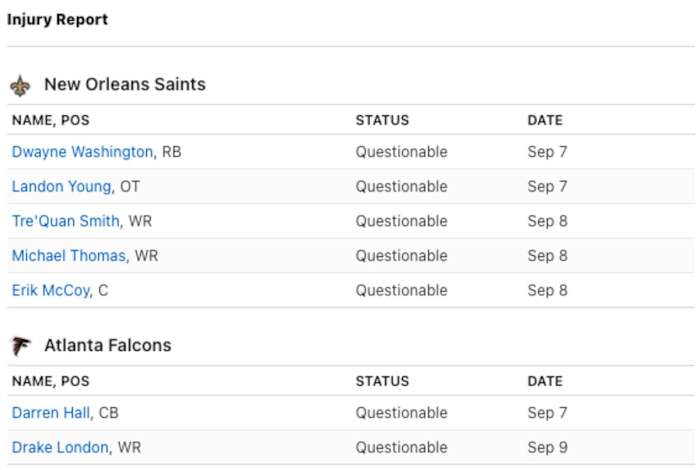Open Dwayne Washington's player page
This screenshot has height=470, width=700.
click(82, 152)
